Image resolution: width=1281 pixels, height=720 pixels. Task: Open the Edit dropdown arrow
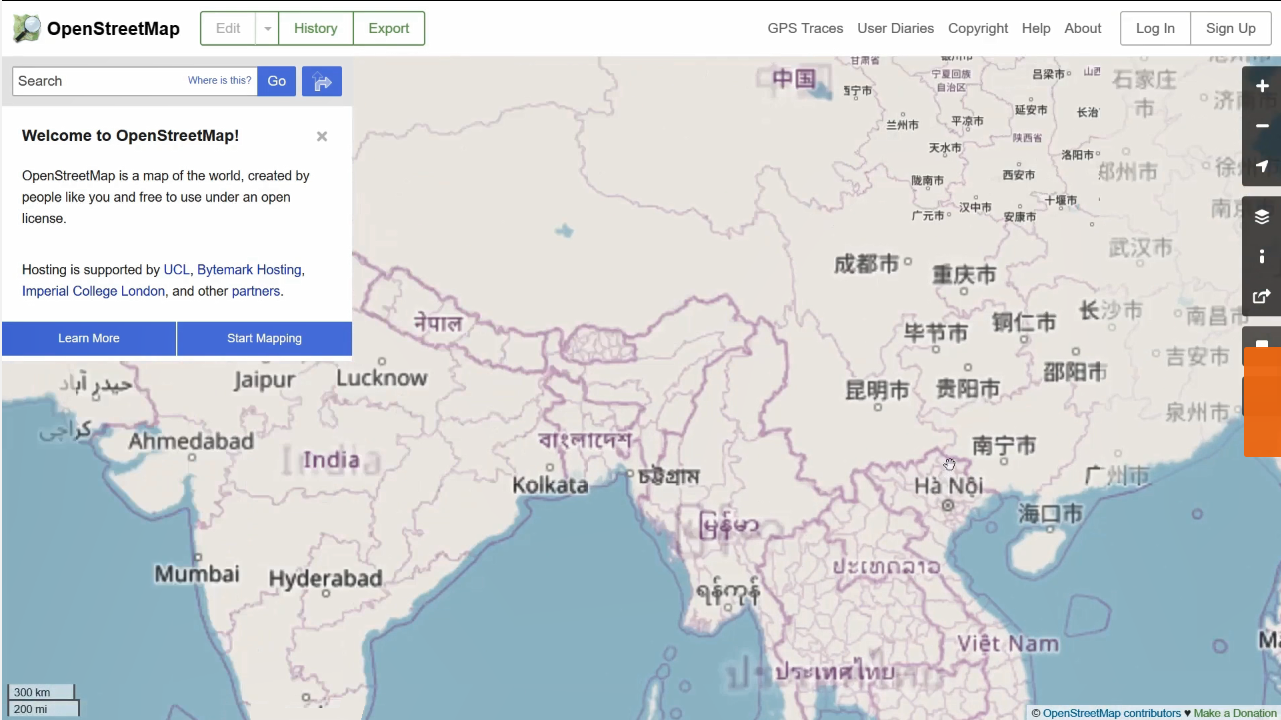[x=267, y=28]
